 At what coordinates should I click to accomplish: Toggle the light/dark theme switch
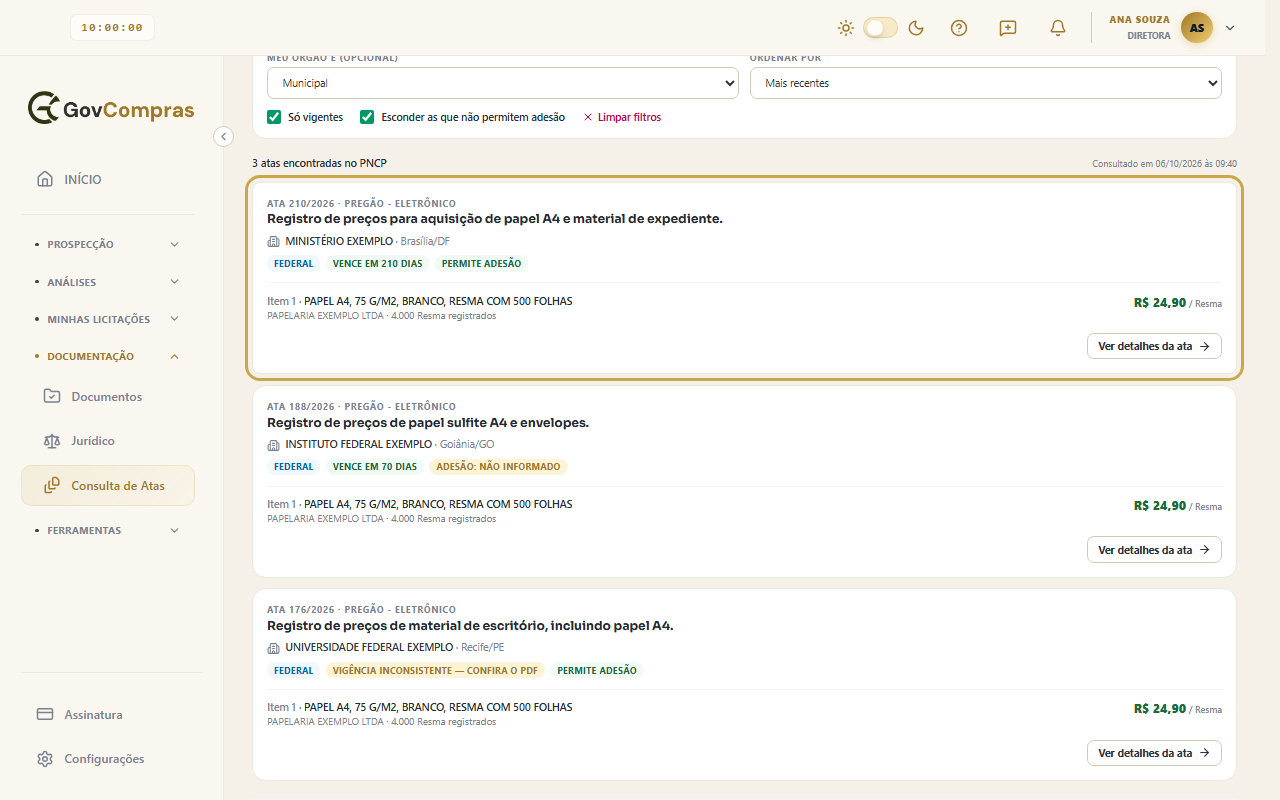pos(881,28)
